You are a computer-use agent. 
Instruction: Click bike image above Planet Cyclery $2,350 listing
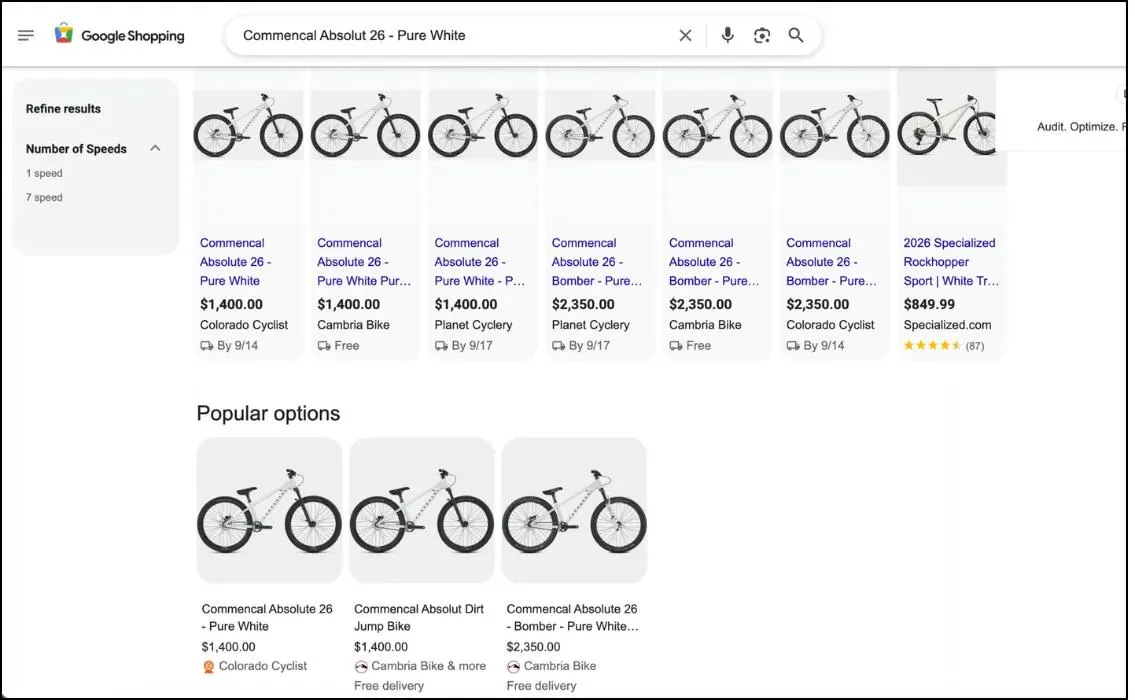pyautogui.click(x=600, y=125)
